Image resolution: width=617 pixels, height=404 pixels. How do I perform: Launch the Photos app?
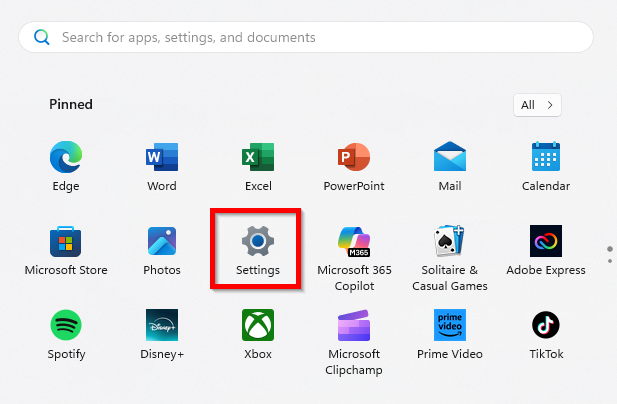(x=162, y=251)
